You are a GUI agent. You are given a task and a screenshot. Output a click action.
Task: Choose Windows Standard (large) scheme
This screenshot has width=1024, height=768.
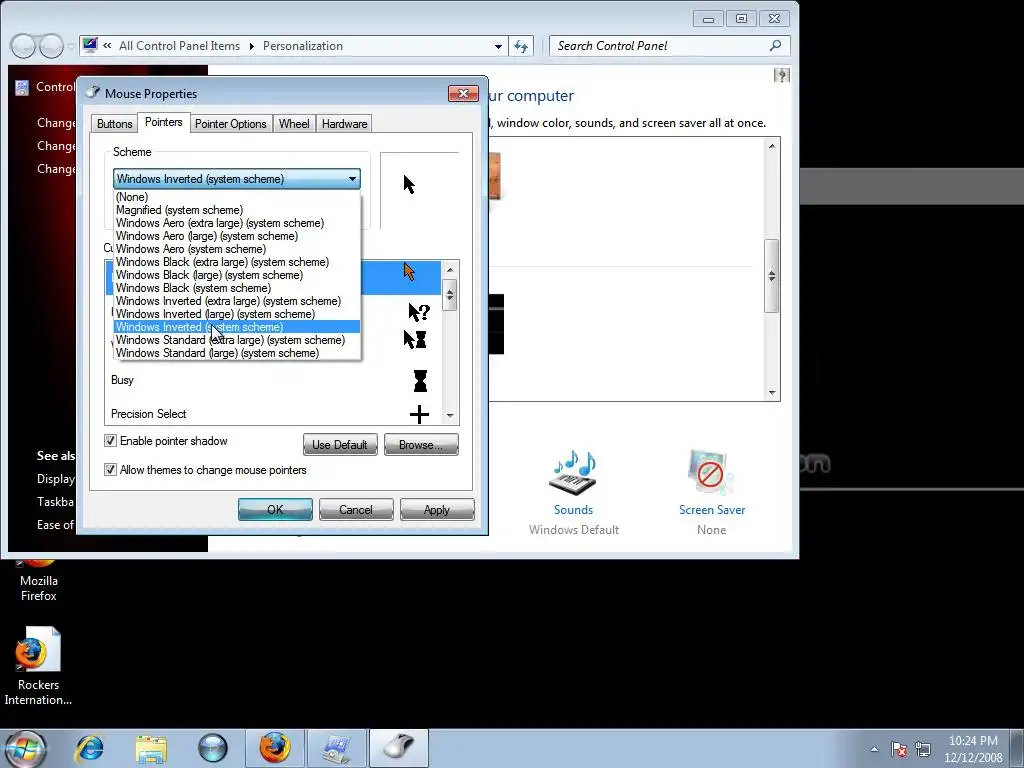click(x=237, y=353)
